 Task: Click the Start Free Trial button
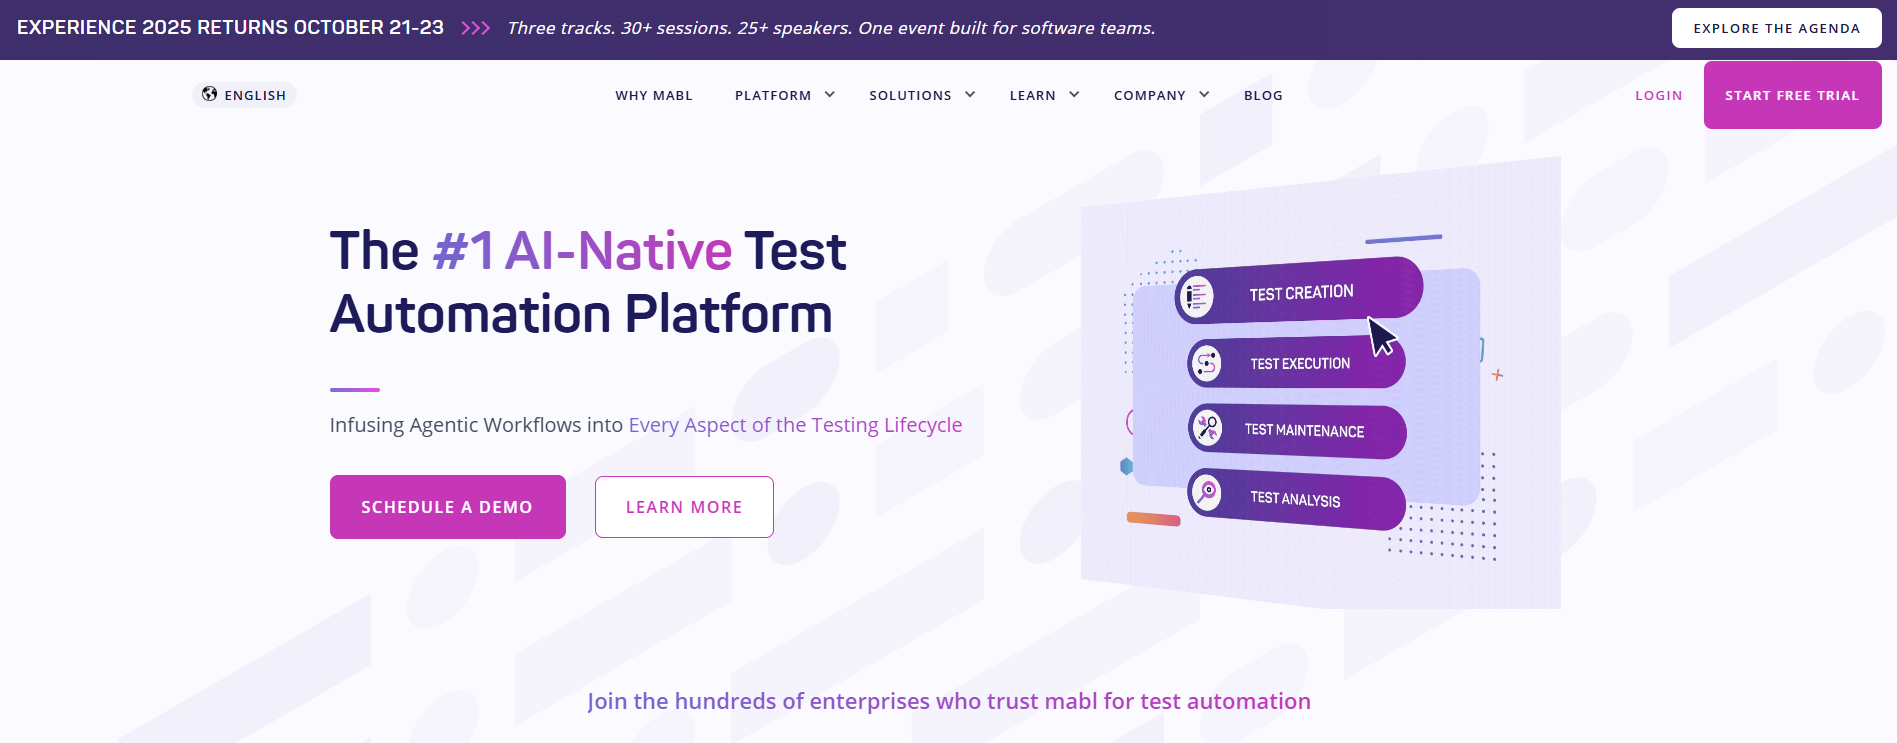click(1792, 95)
